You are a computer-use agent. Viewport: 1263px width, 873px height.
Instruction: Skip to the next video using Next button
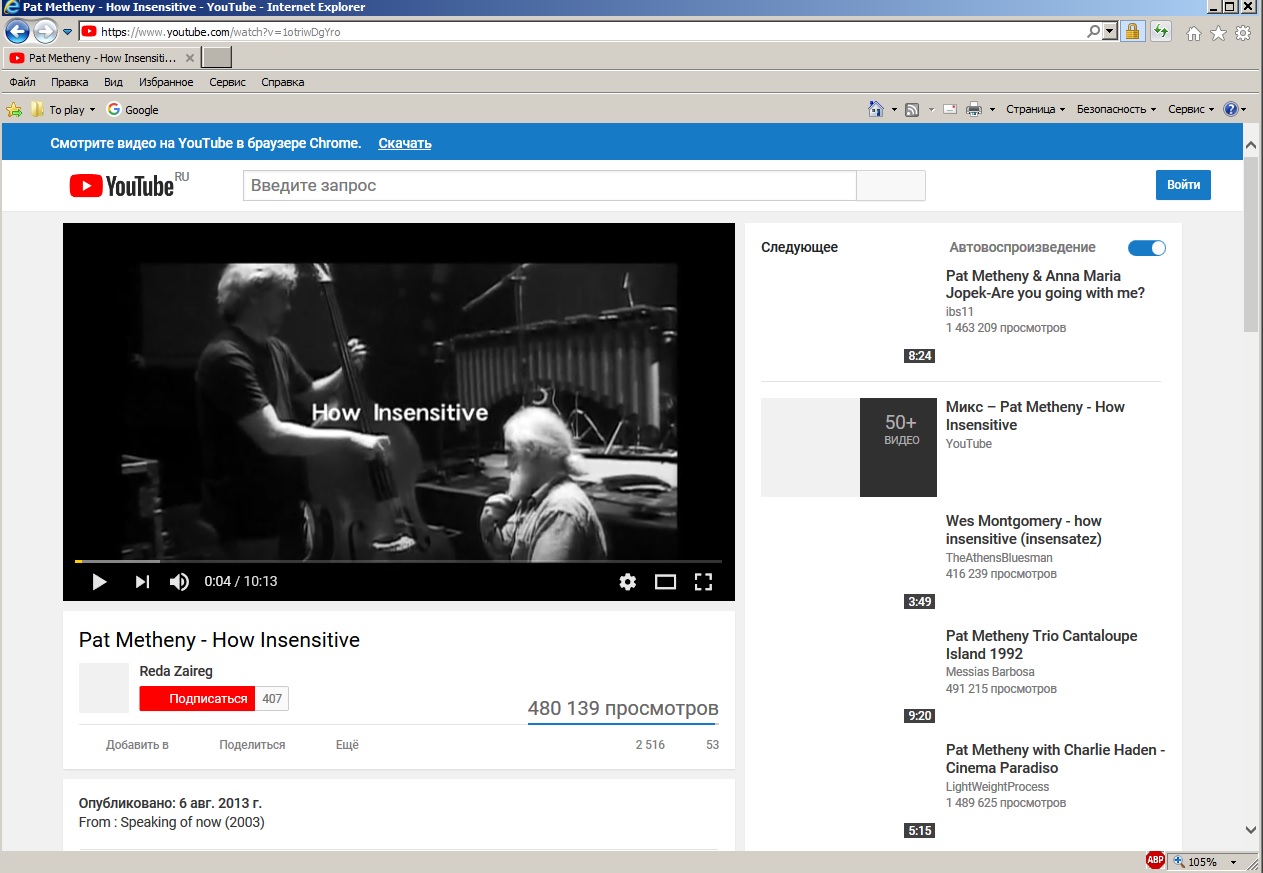[x=142, y=582]
